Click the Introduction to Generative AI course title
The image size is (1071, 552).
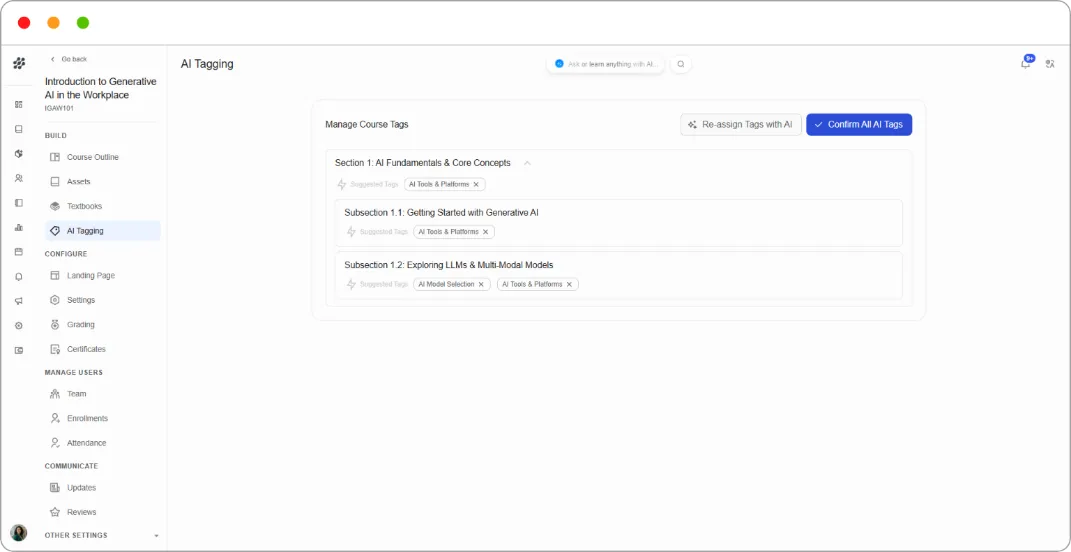click(100, 88)
